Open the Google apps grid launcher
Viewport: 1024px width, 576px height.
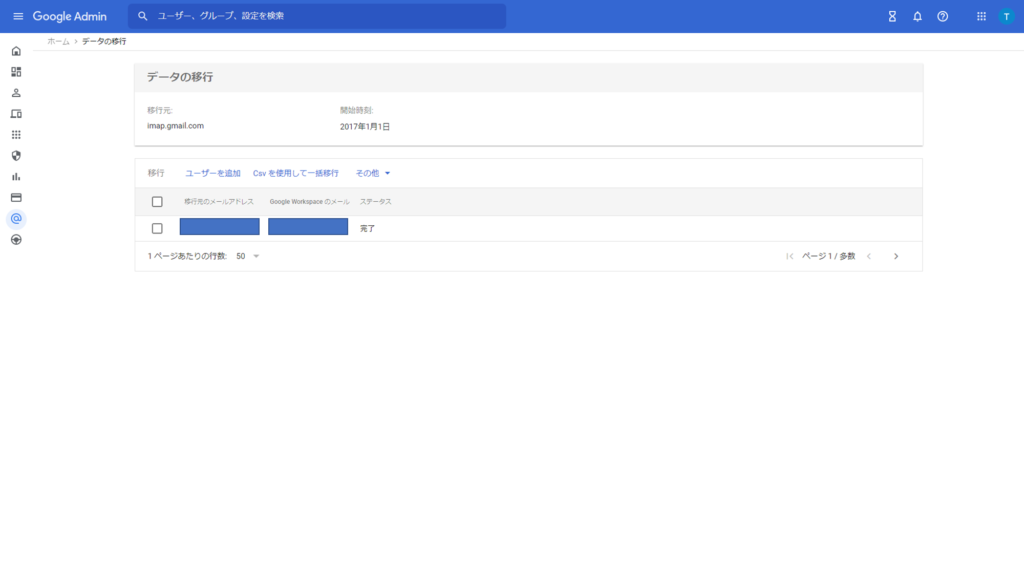[981, 16]
